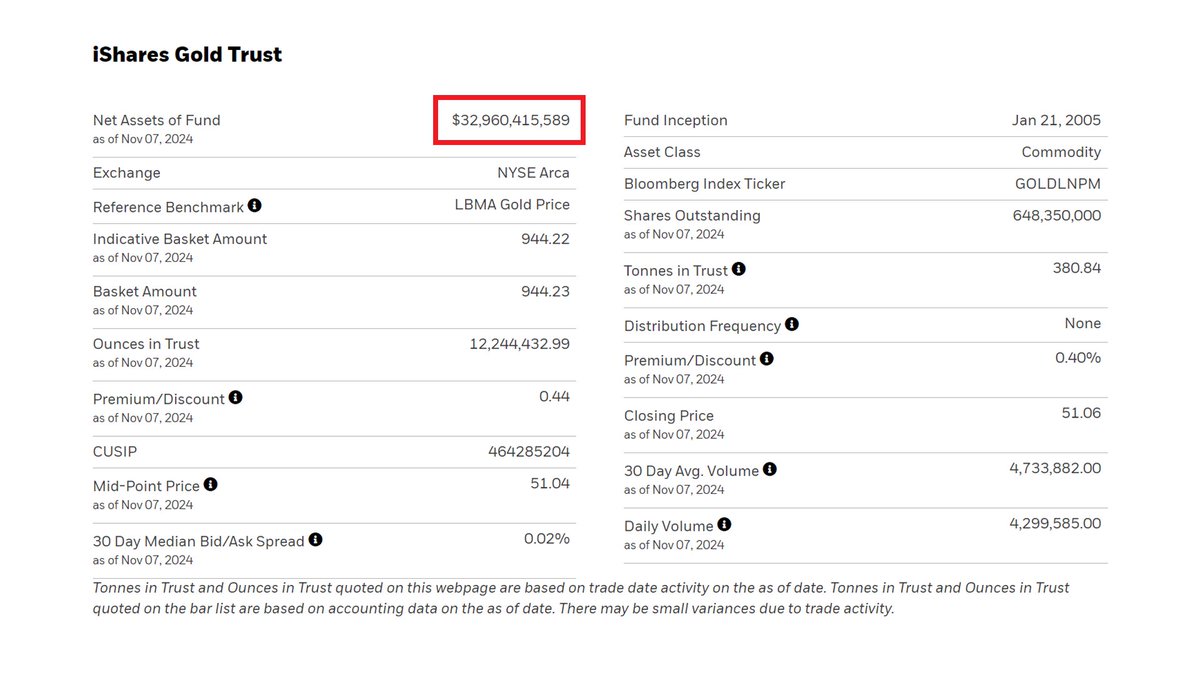1200x675 pixels.
Task: Click the 0.40% Premium/Discount value
Action: pyautogui.click(x=1078, y=357)
